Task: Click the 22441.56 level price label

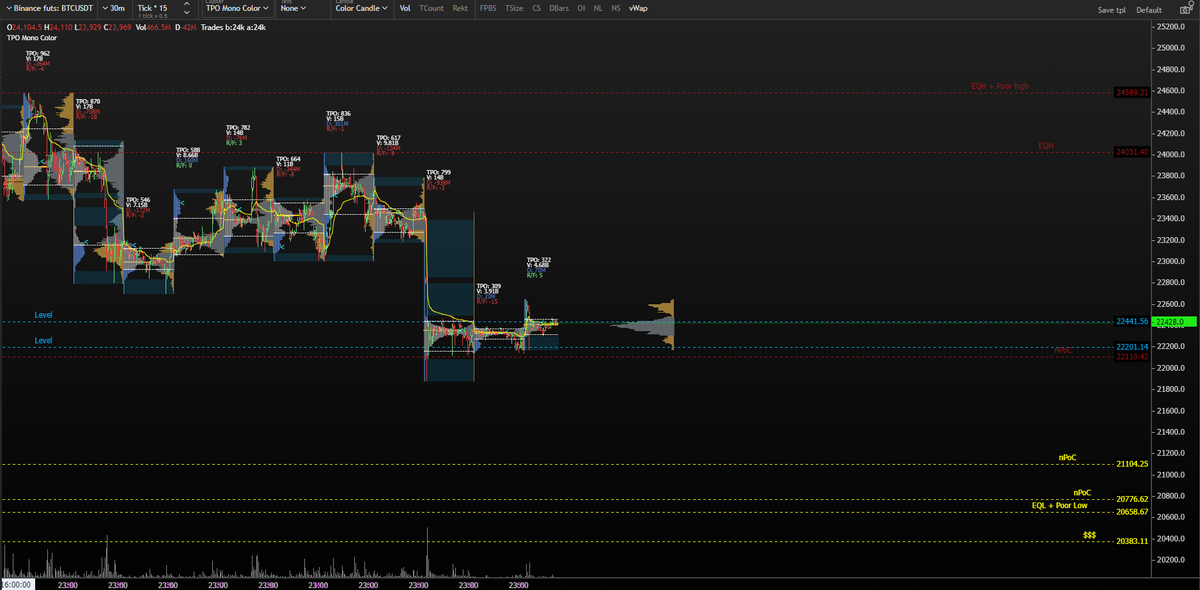Action: pyautogui.click(x=1131, y=322)
